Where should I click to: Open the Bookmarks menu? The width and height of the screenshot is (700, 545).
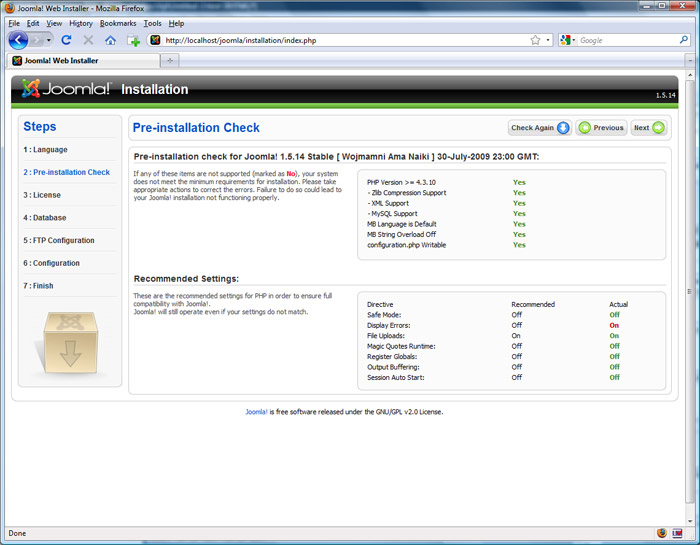tap(118, 23)
